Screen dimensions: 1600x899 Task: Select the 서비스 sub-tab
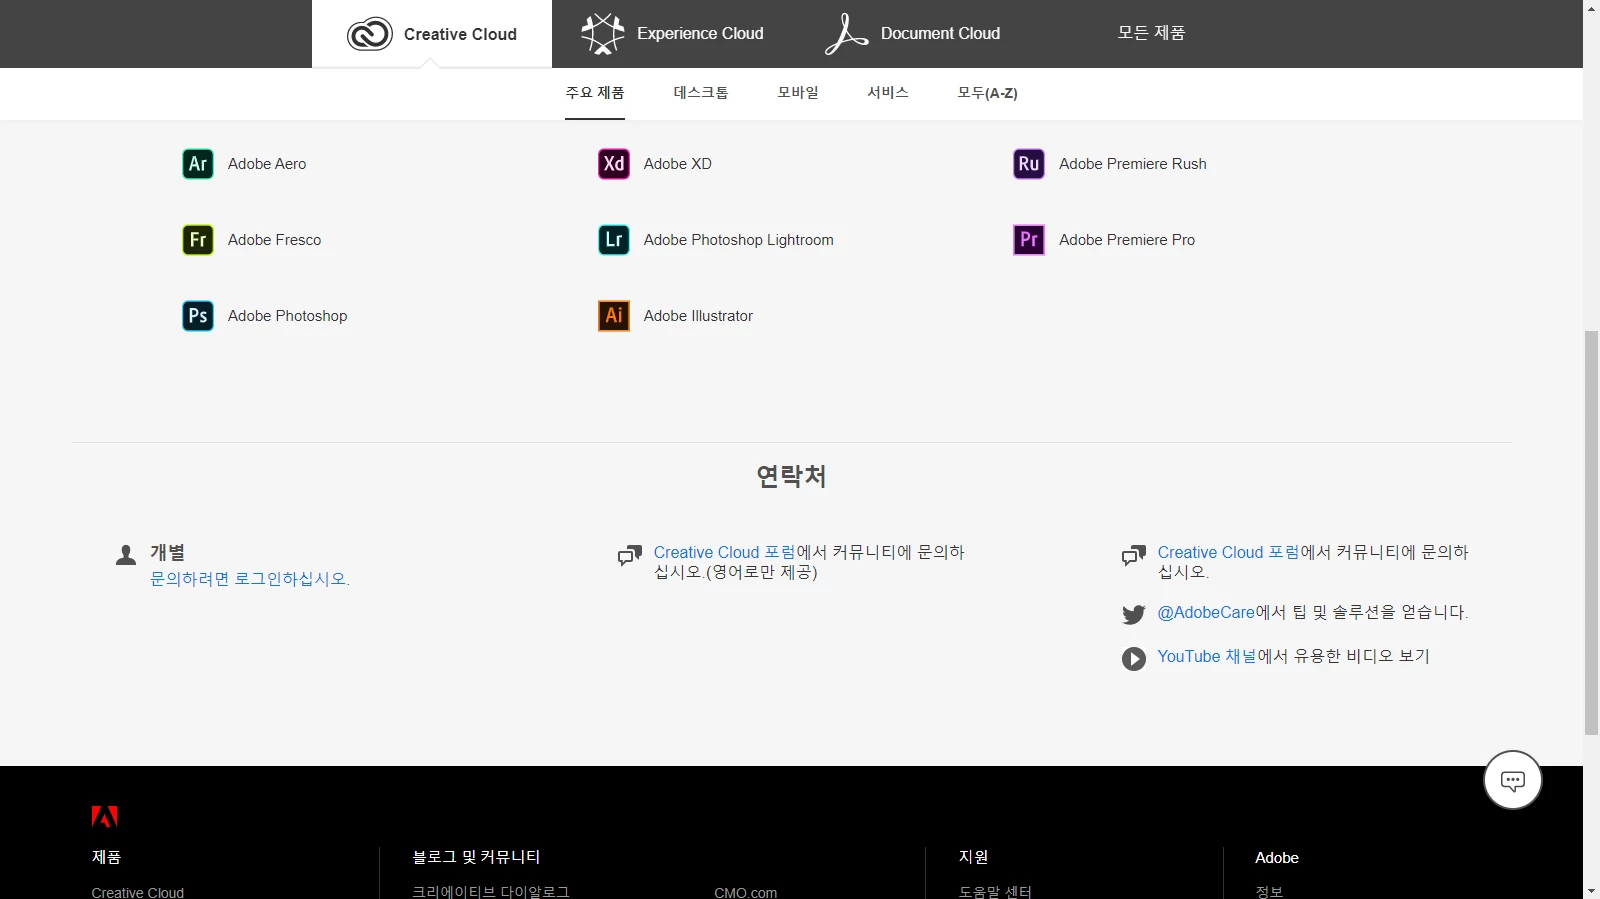tap(888, 93)
